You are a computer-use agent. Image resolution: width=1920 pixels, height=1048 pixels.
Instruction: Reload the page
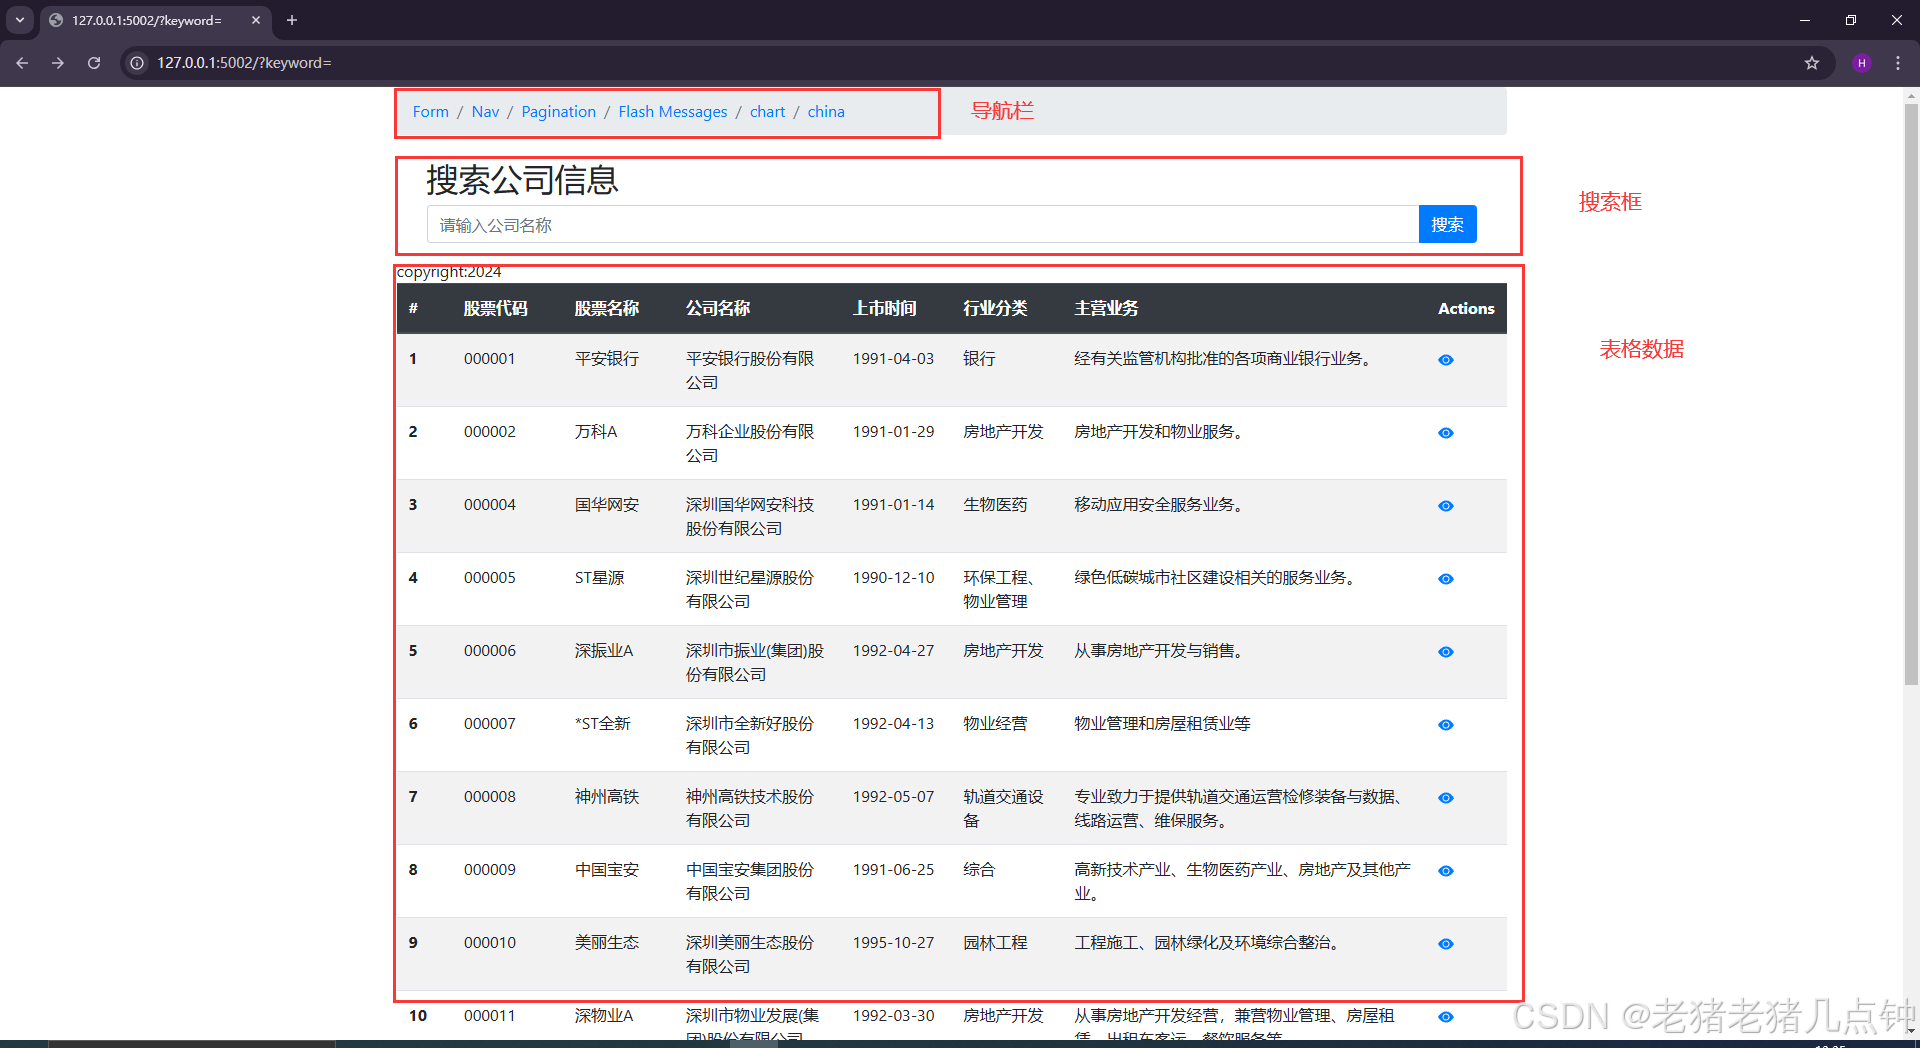click(93, 62)
